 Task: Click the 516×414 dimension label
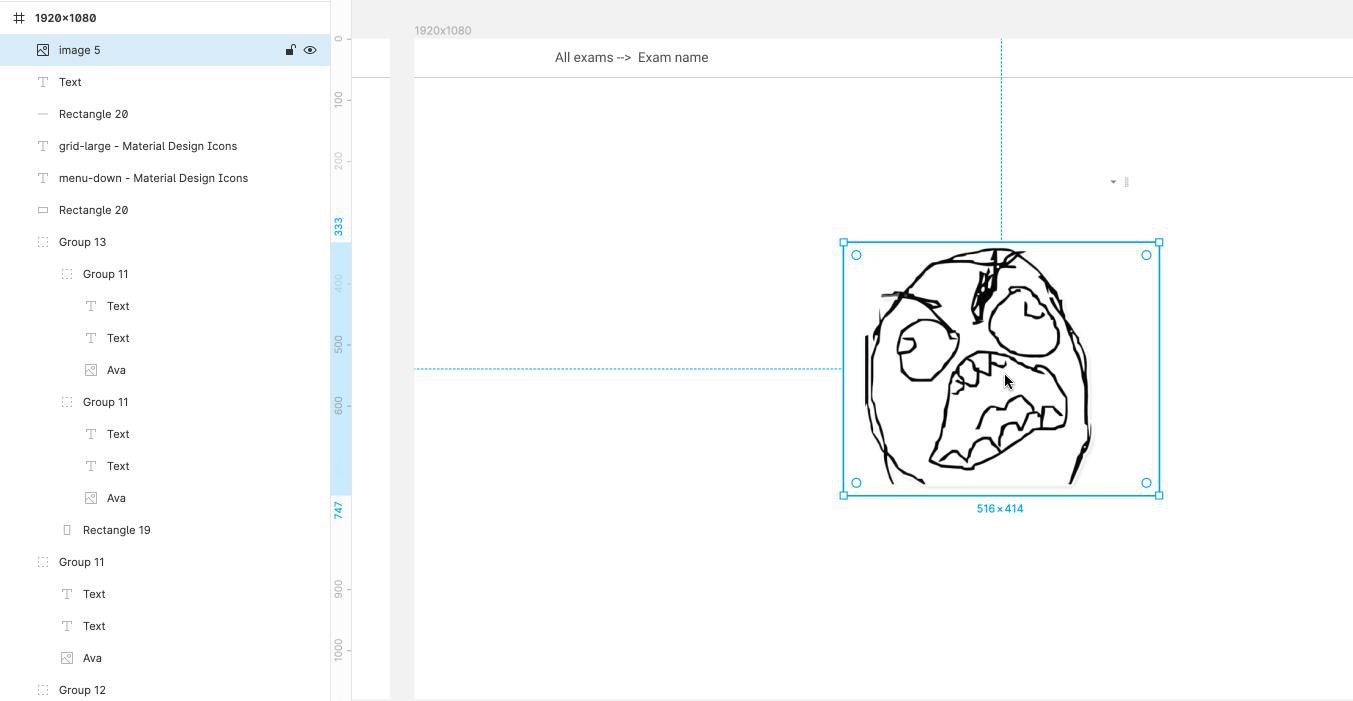click(x=1000, y=509)
